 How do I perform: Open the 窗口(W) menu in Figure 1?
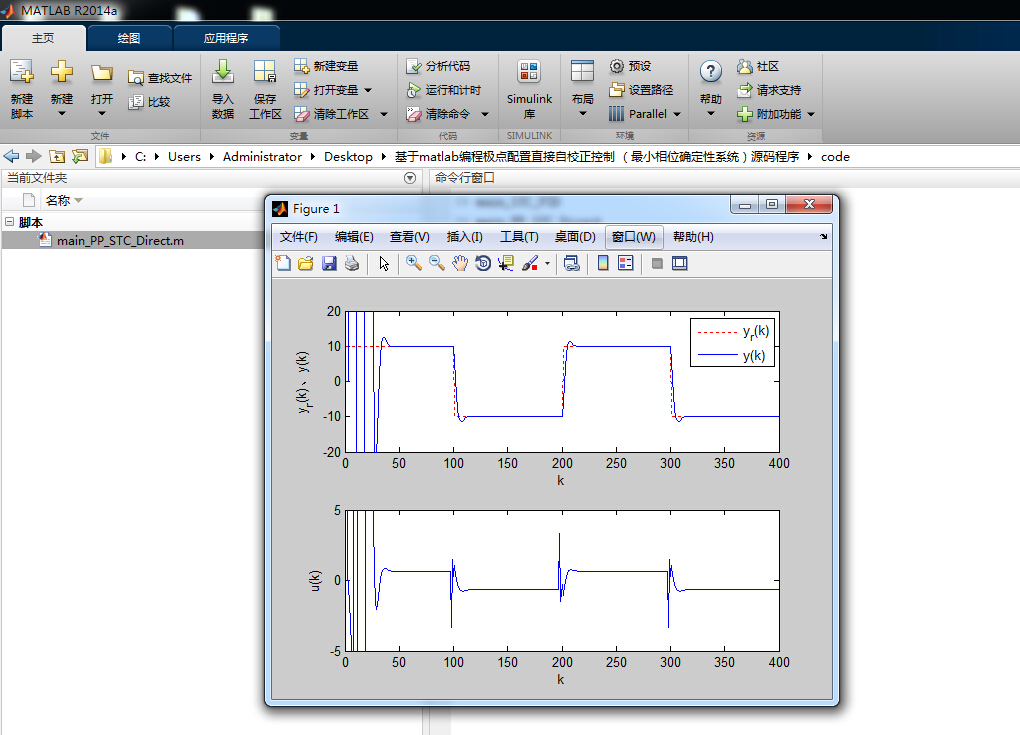(634, 237)
